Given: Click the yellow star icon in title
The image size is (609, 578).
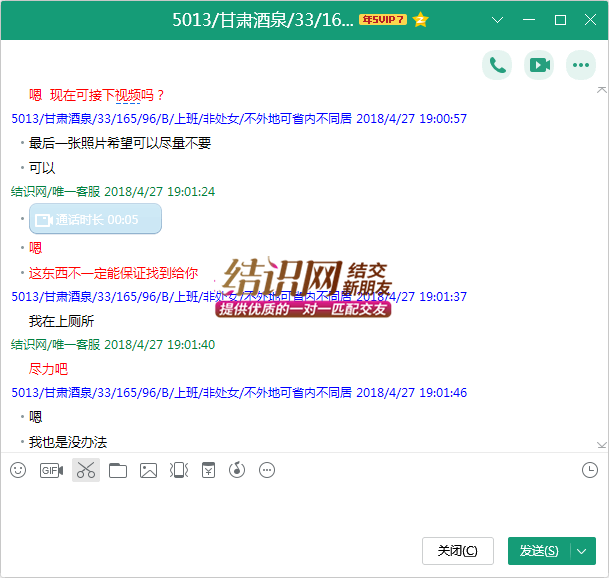Looking at the screenshot, I should click(x=421, y=20).
